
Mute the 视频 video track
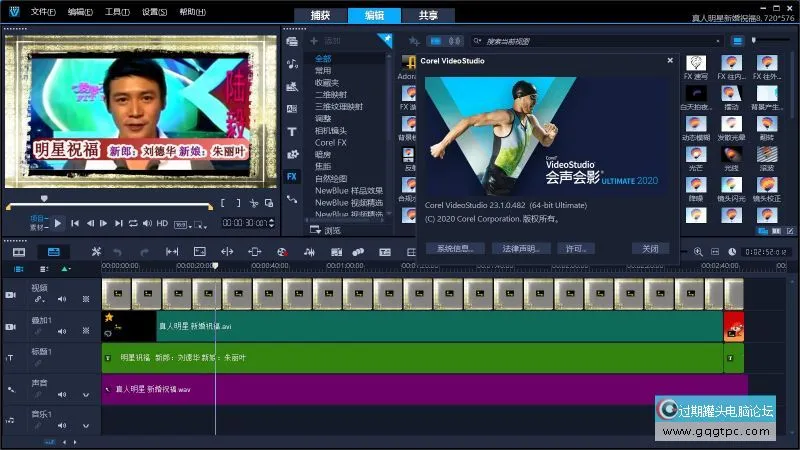pyautogui.click(x=61, y=299)
